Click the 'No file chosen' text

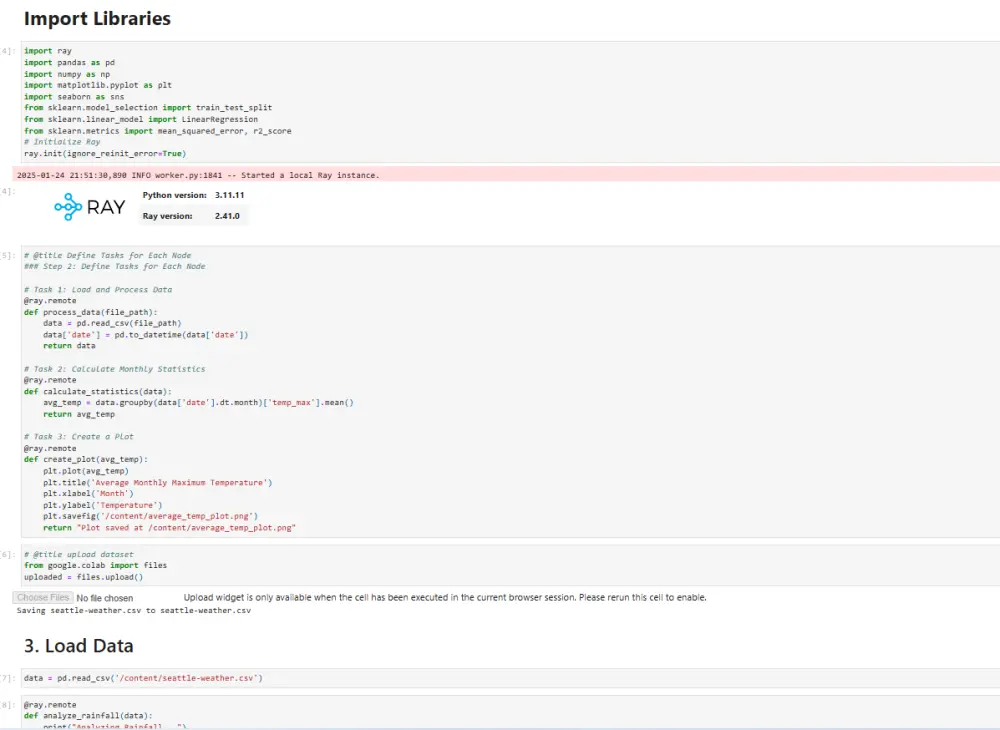(x=105, y=598)
